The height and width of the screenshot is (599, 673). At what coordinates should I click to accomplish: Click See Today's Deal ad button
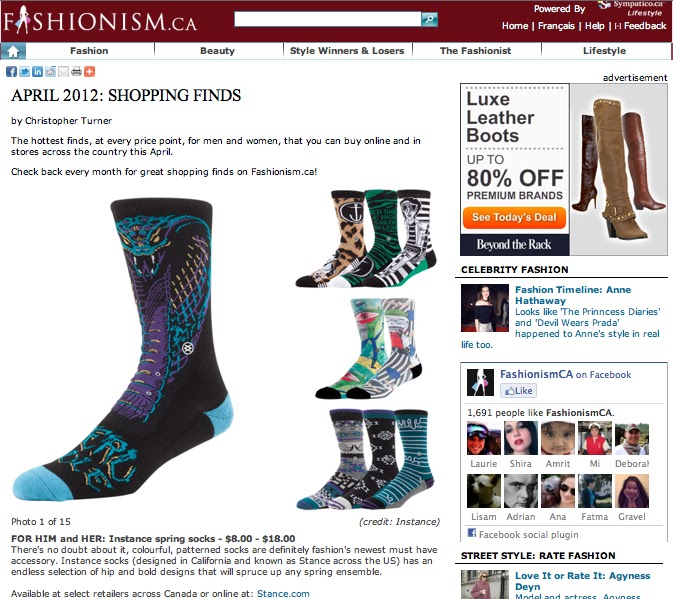point(514,218)
